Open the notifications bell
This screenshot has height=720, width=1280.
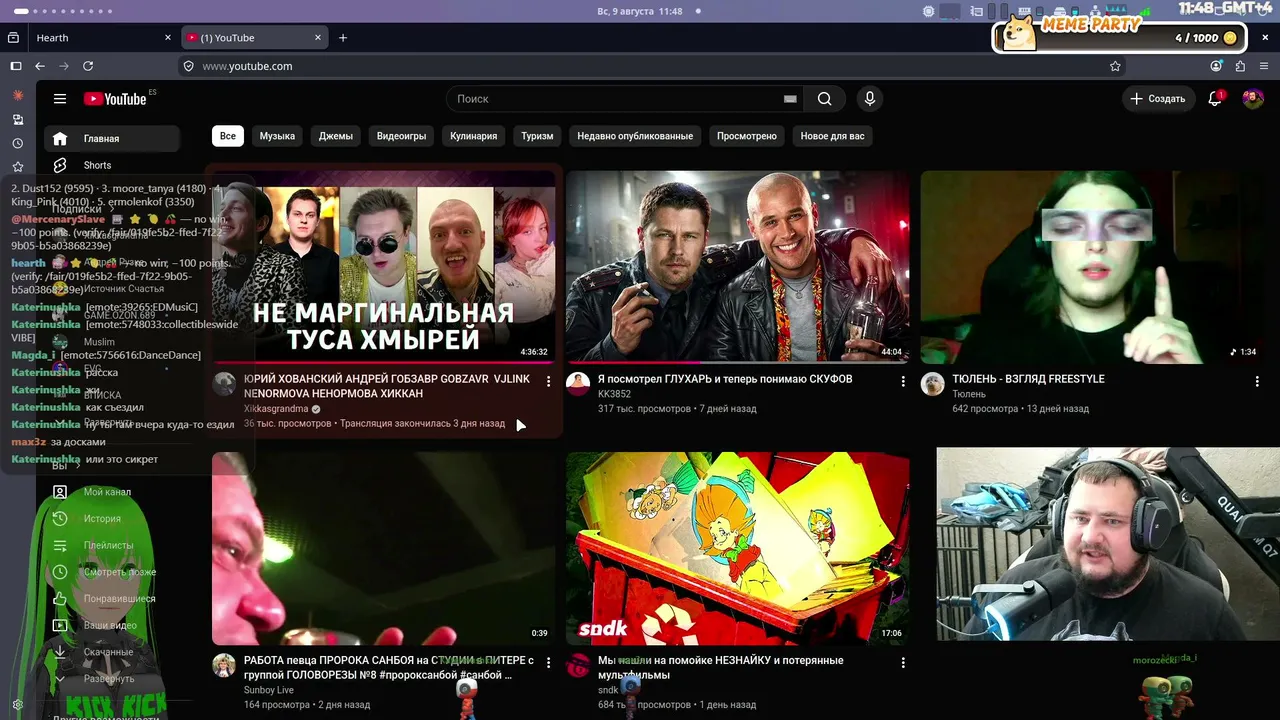(x=1215, y=98)
